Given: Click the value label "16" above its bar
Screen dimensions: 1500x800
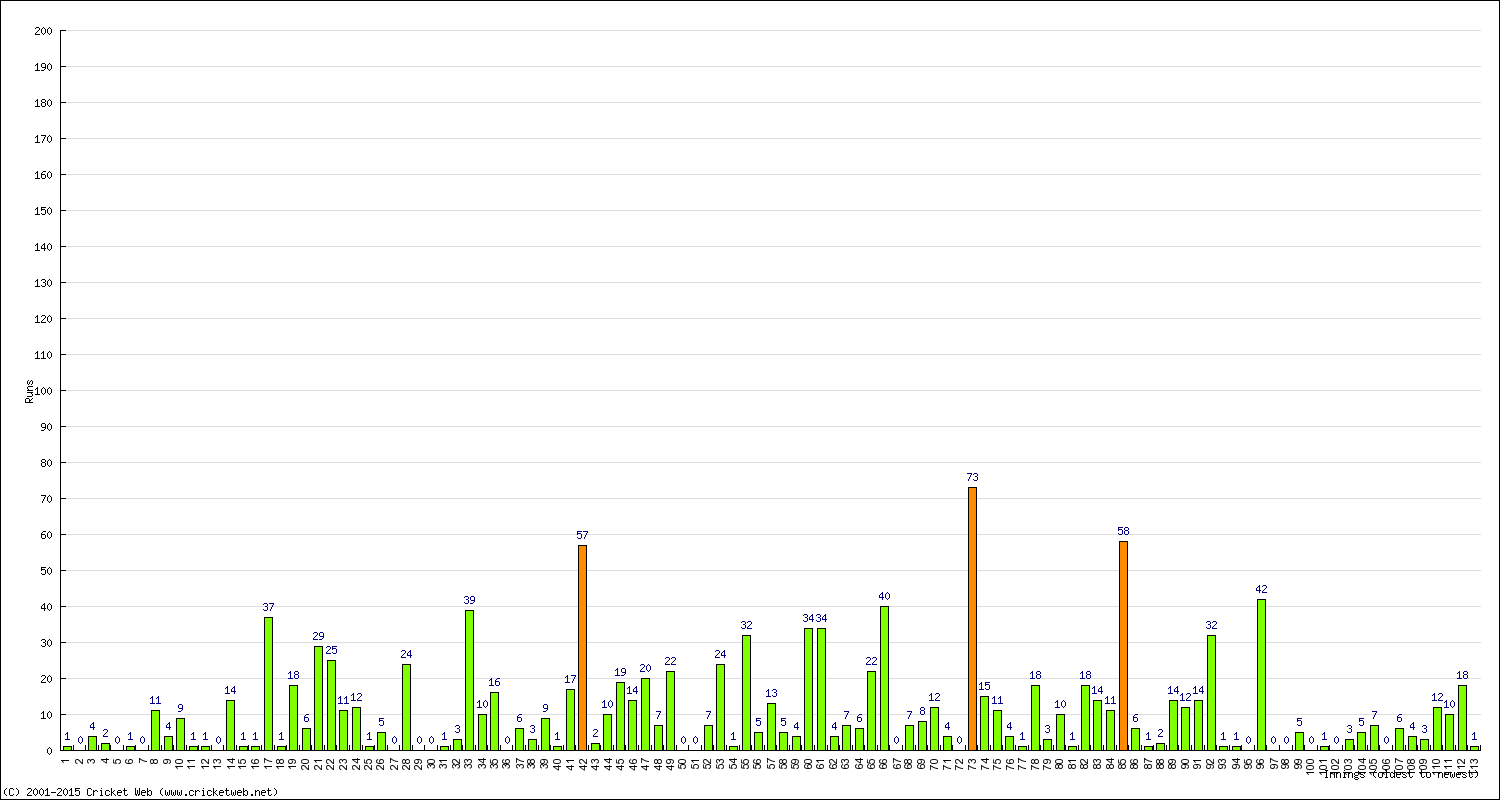Looking at the screenshot, I should pyautogui.click(x=494, y=683).
